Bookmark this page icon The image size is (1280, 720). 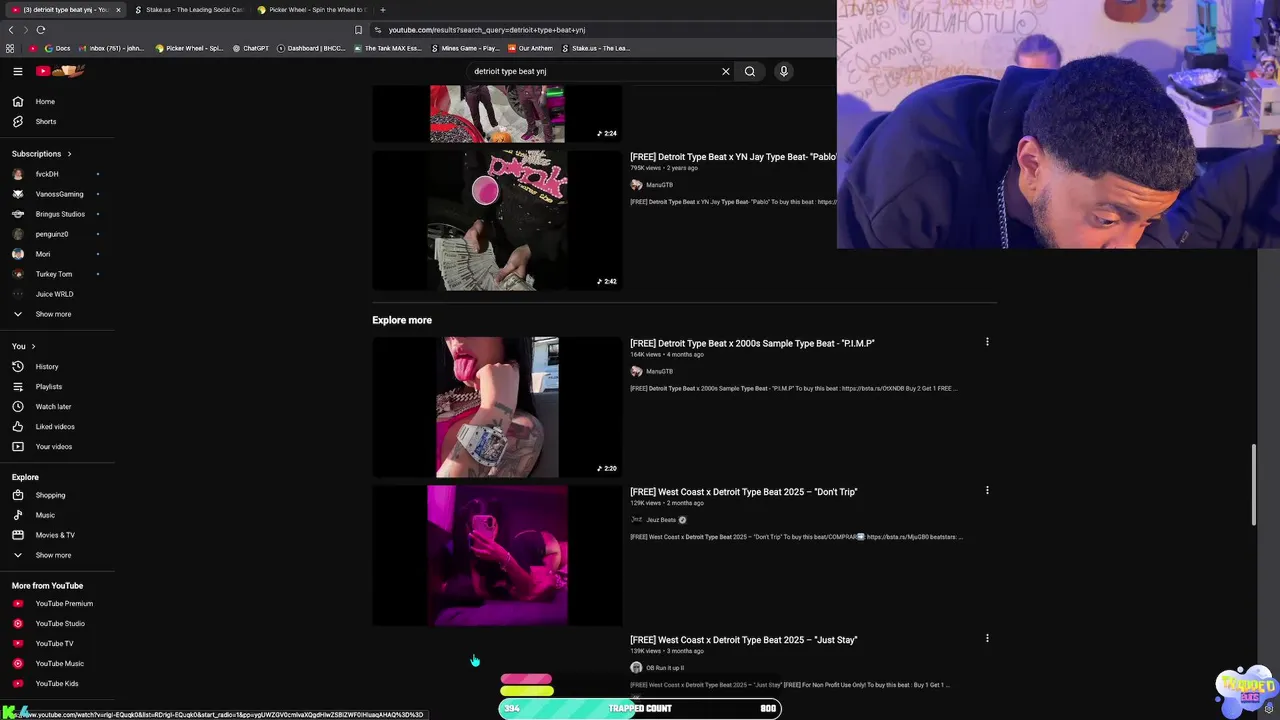coord(358,30)
